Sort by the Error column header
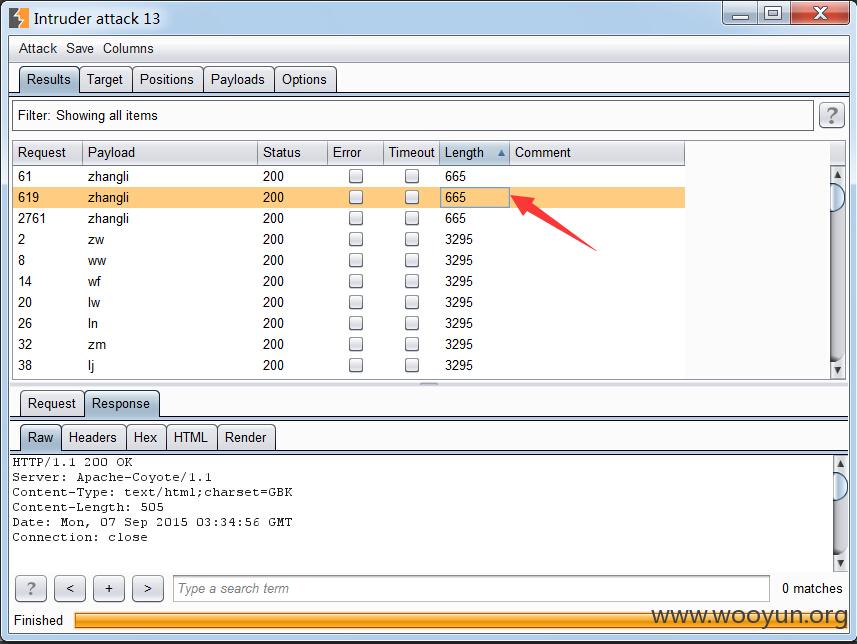Image resolution: width=857 pixels, height=644 pixels. coord(355,153)
